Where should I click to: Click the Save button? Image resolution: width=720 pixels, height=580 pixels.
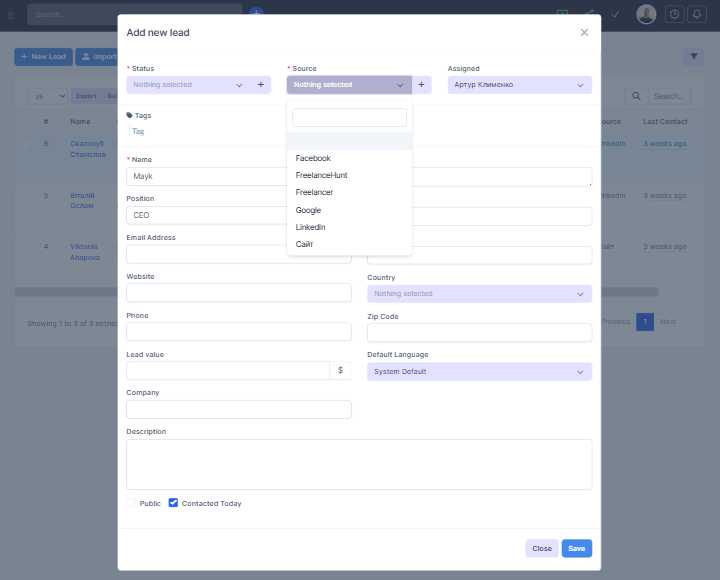tap(576, 548)
